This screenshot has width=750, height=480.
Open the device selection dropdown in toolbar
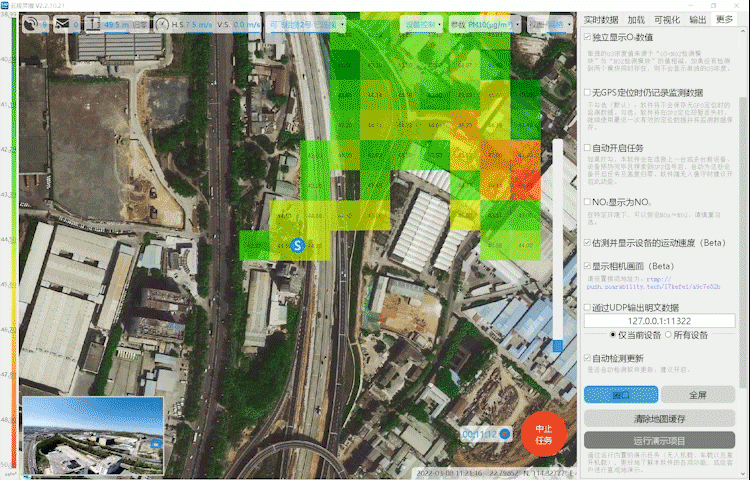308,23
